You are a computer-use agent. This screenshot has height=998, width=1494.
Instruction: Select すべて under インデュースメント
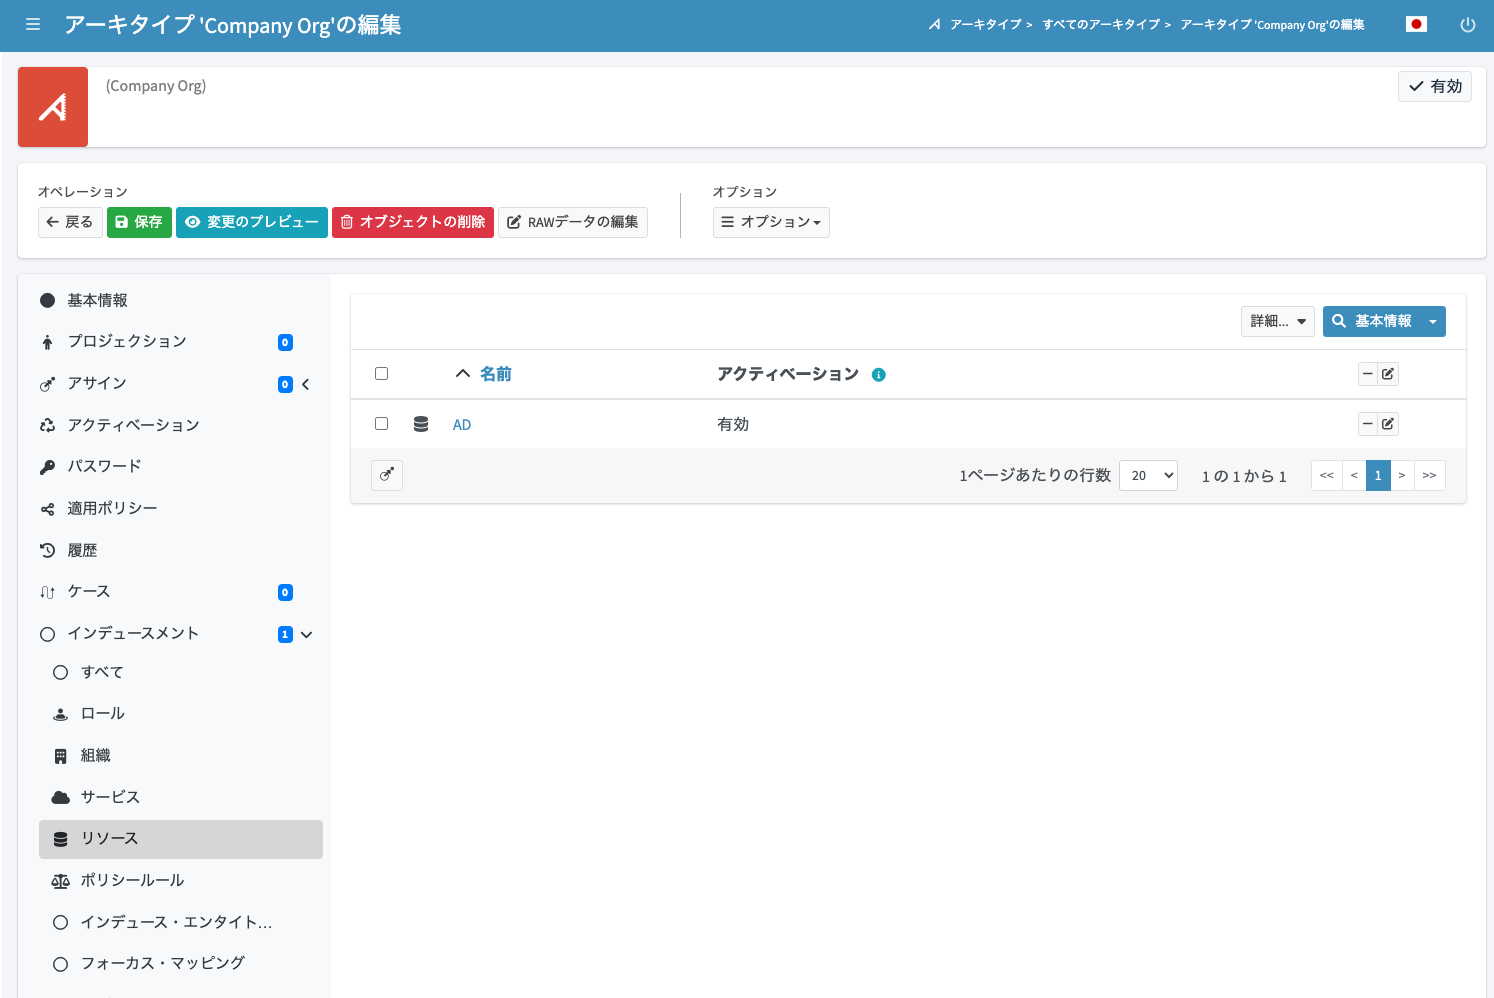(180, 672)
